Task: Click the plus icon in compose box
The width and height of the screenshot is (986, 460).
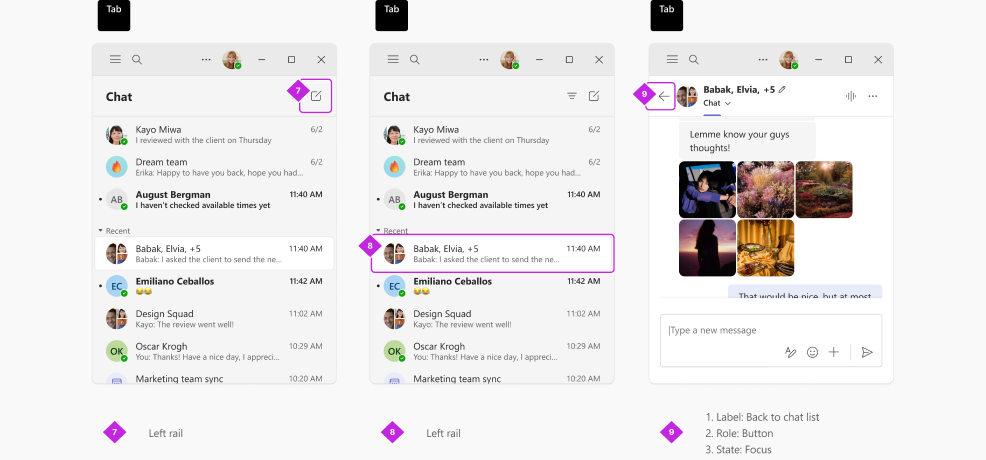Action: (x=834, y=353)
